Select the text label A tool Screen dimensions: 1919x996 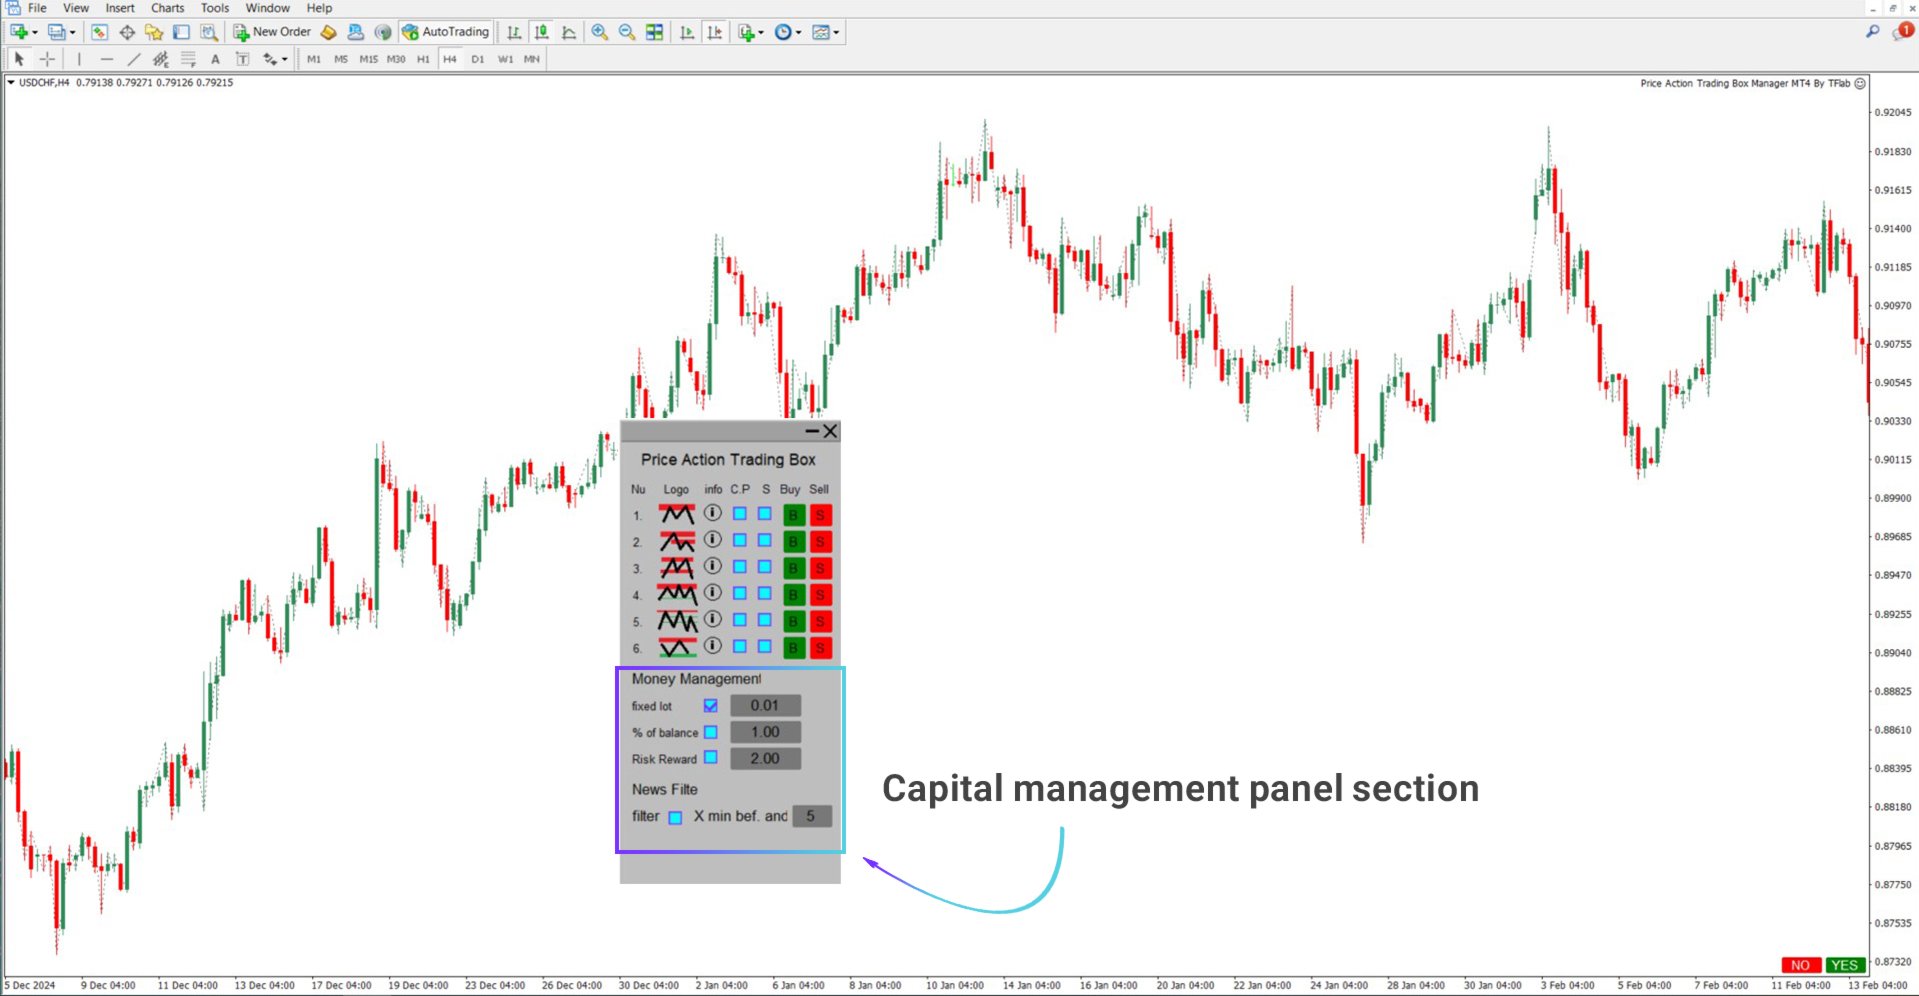pyautogui.click(x=215, y=59)
